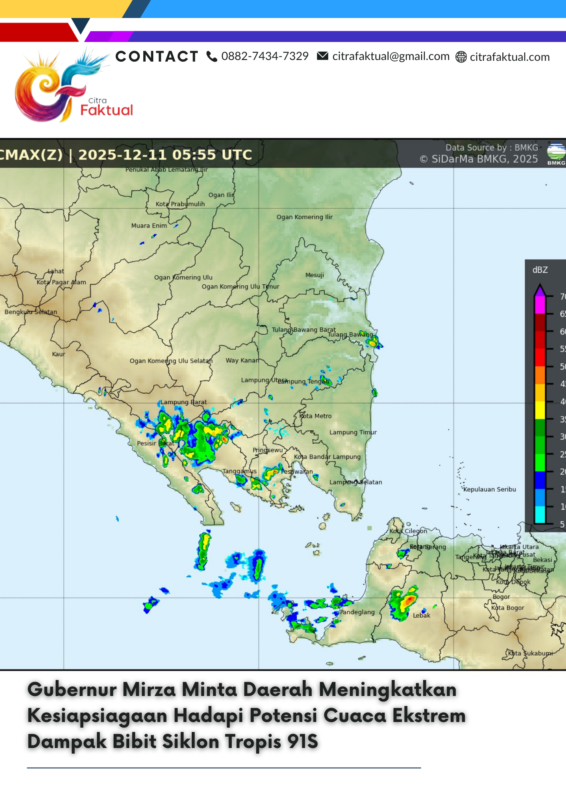Viewport: 566px width, 800px height.
Task: Click the 'Kota Prabumulih' map label
Action: coord(180,204)
